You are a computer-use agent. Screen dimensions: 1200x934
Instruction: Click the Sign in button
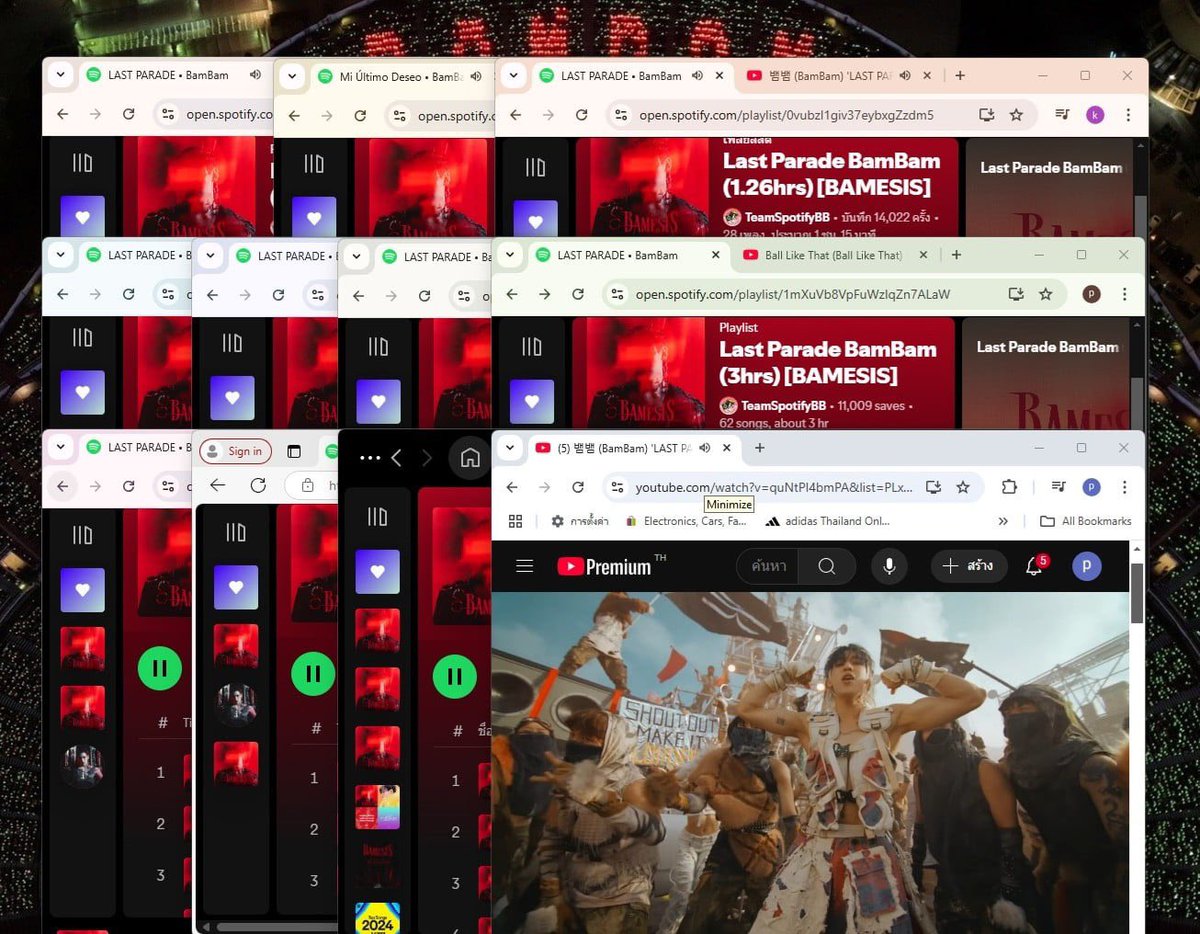pyautogui.click(x=236, y=451)
